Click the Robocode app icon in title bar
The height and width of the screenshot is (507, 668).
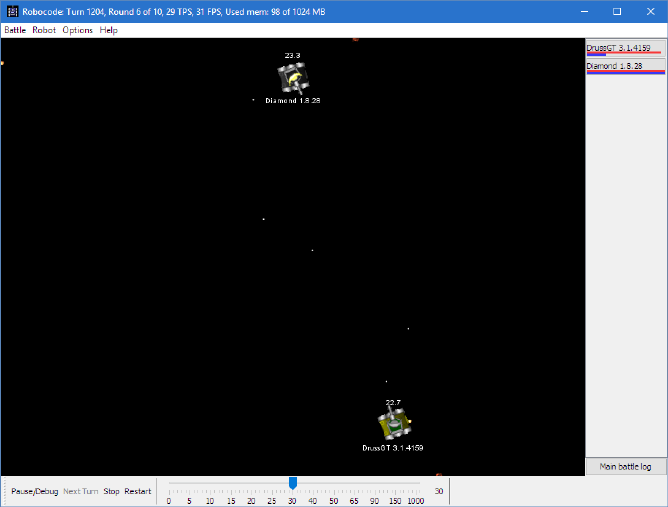[x=12, y=12]
